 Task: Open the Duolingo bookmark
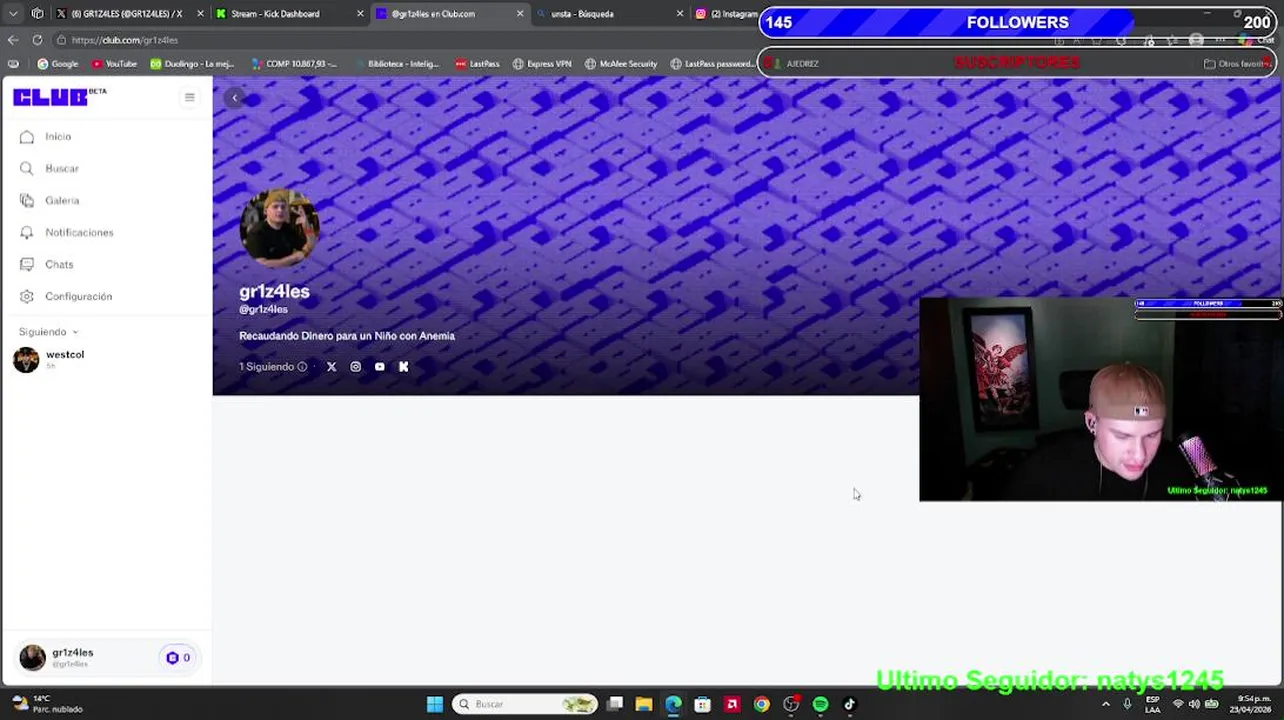[x=192, y=64]
